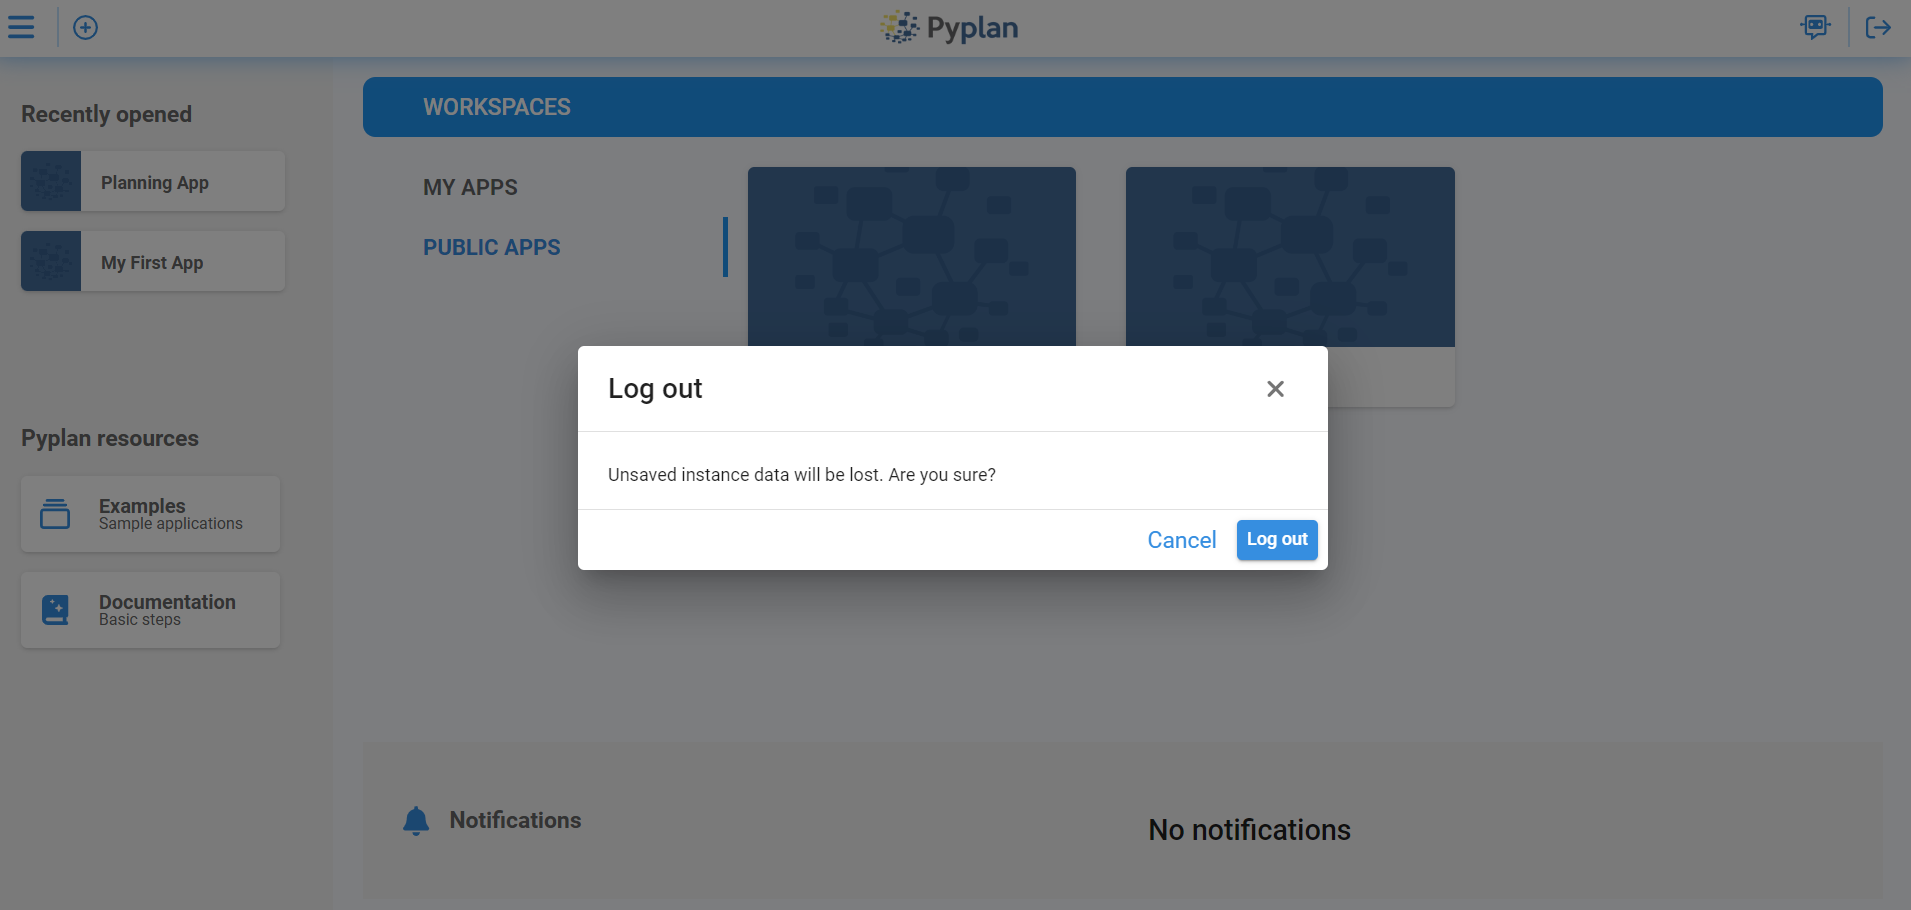Click the Pyplan logo in header
This screenshot has width=1911, height=910.
point(949,28)
